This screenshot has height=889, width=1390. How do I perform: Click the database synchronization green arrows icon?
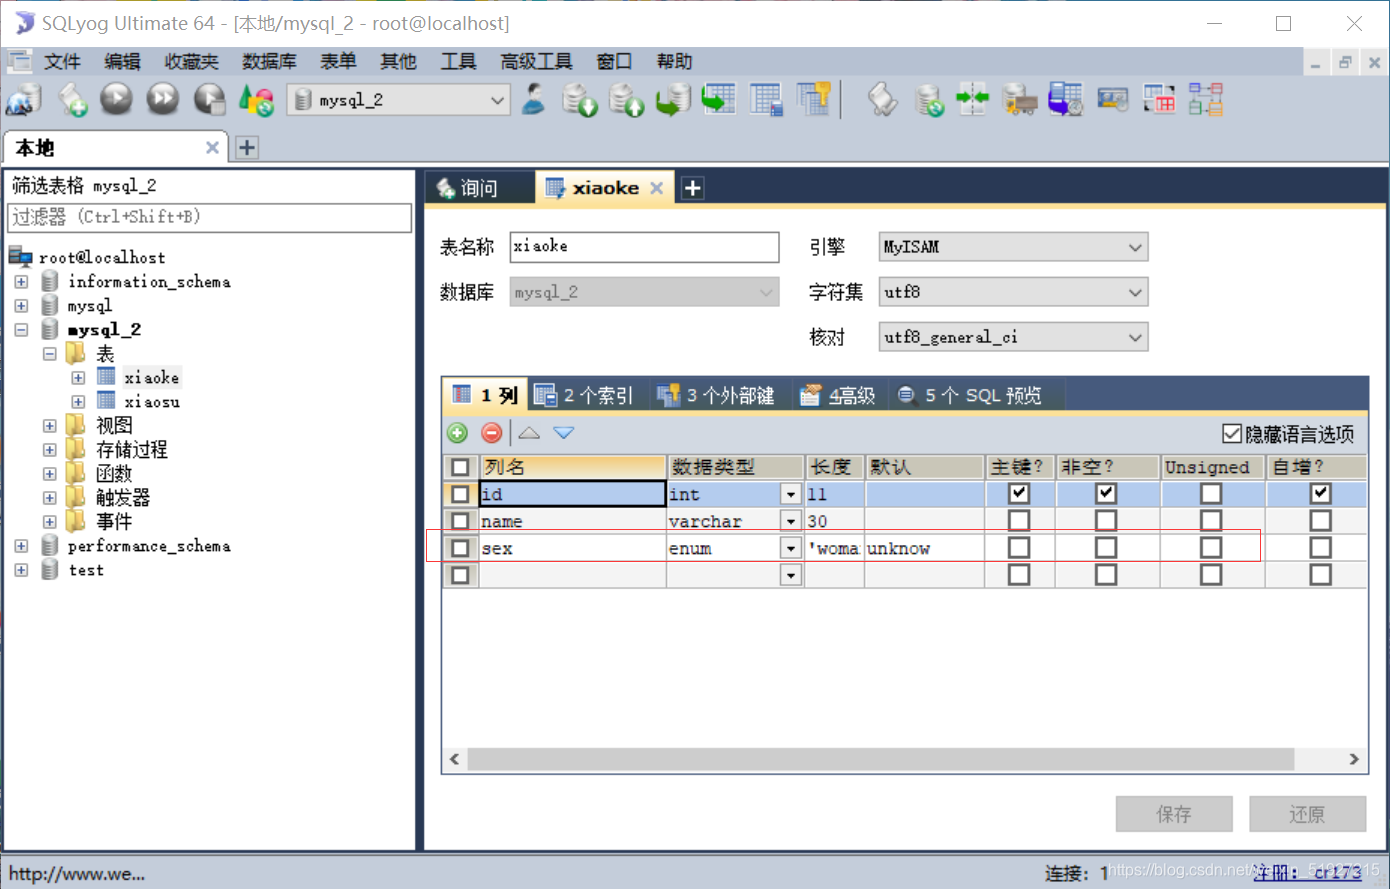(972, 100)
